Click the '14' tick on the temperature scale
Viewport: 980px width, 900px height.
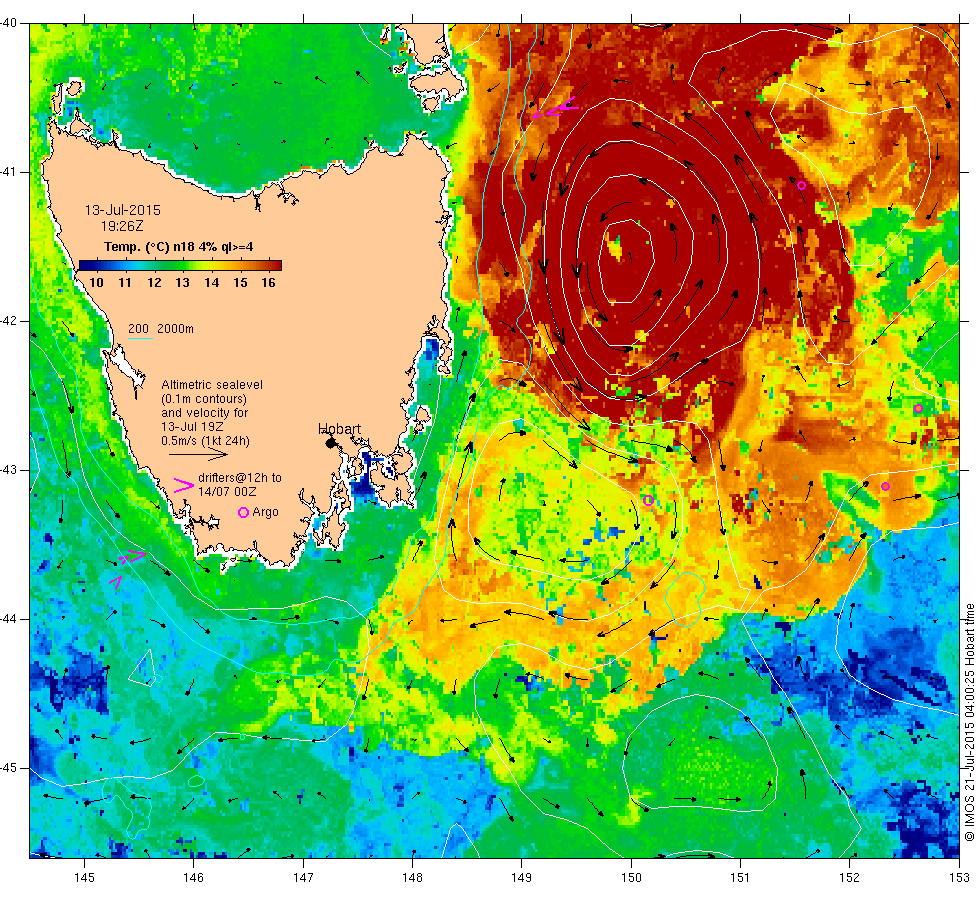211,282
